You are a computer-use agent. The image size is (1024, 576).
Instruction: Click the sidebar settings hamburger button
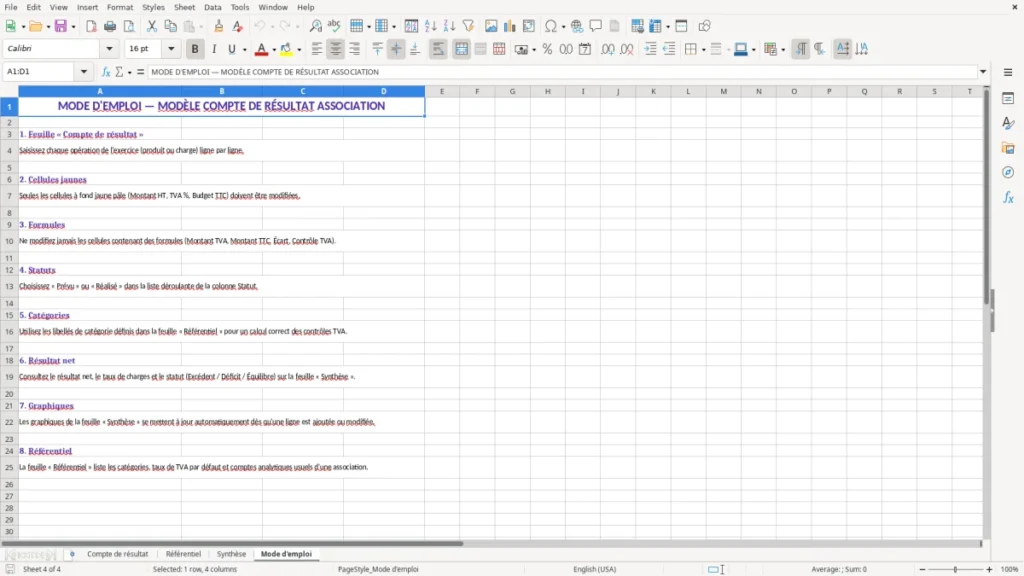(1008, 72)
